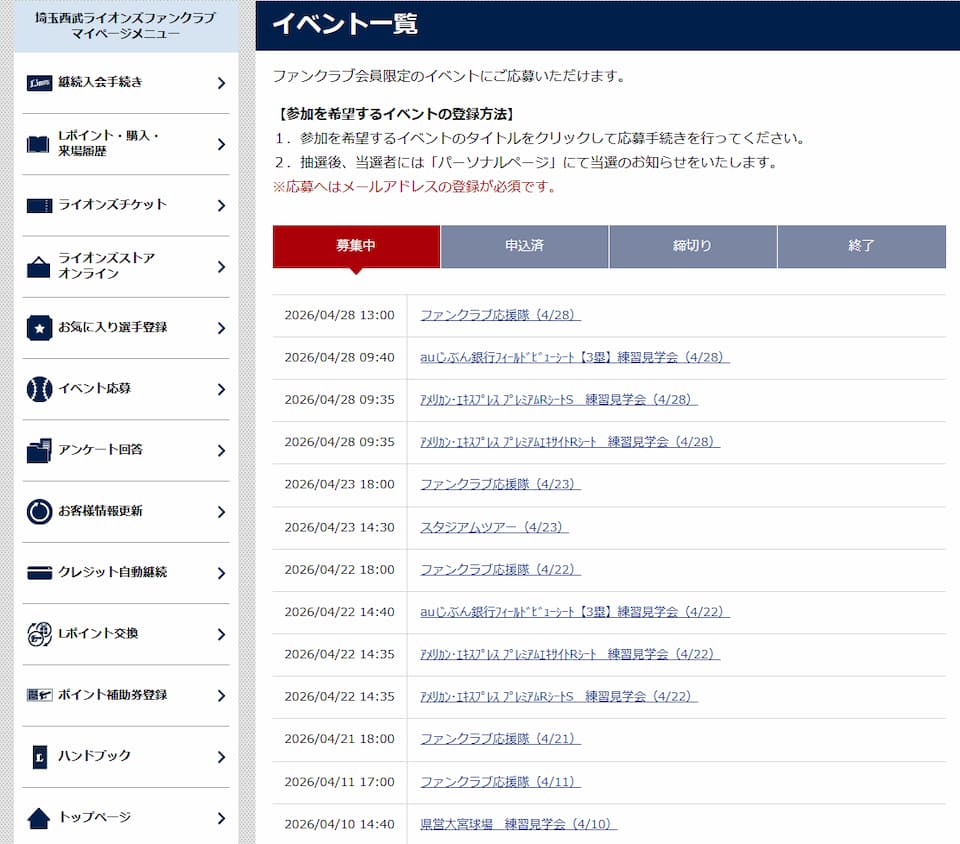Expand the ポイント補助券登録 chevron arrow
This screenshot has width=960, height=844.
[x=221, y=696]
